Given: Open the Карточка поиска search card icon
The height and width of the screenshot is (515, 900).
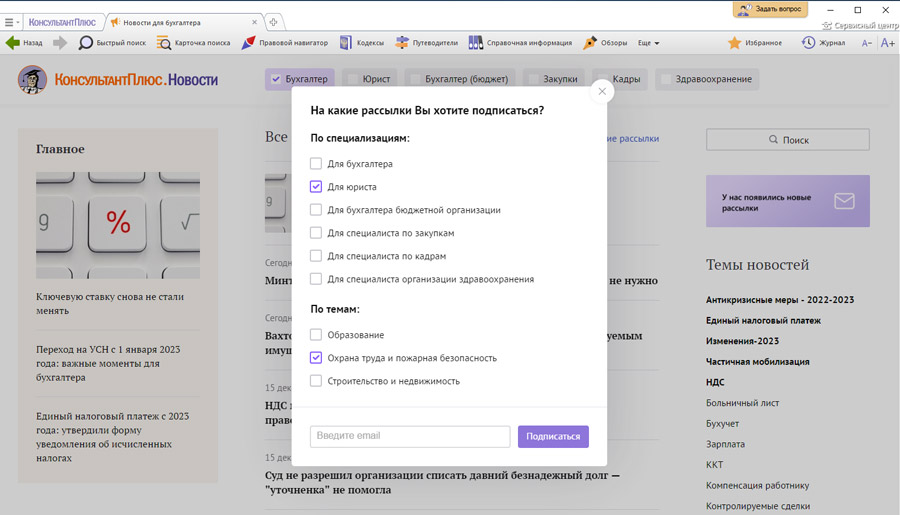Looking at the screenshot, I should click(x=164, y=43).
